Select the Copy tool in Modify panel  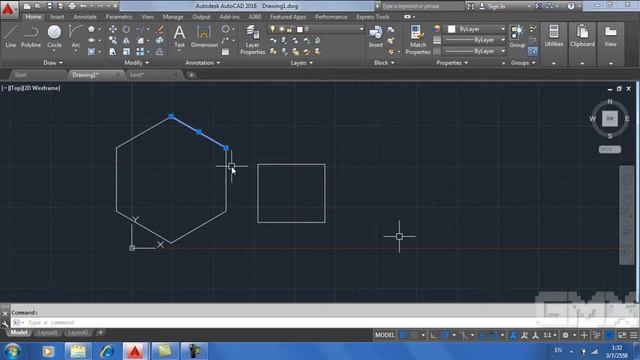(113, 40)
